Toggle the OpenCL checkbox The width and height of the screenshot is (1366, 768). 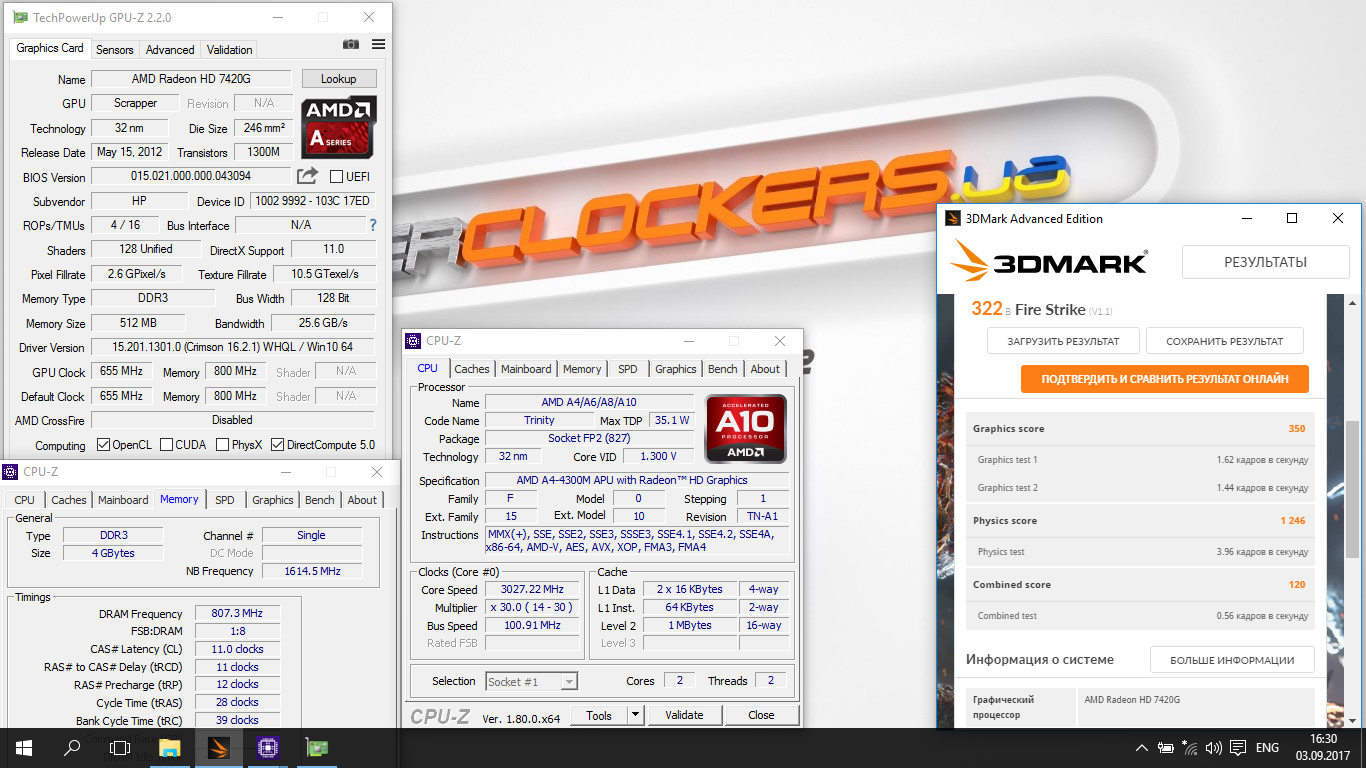tap(102, 445)
